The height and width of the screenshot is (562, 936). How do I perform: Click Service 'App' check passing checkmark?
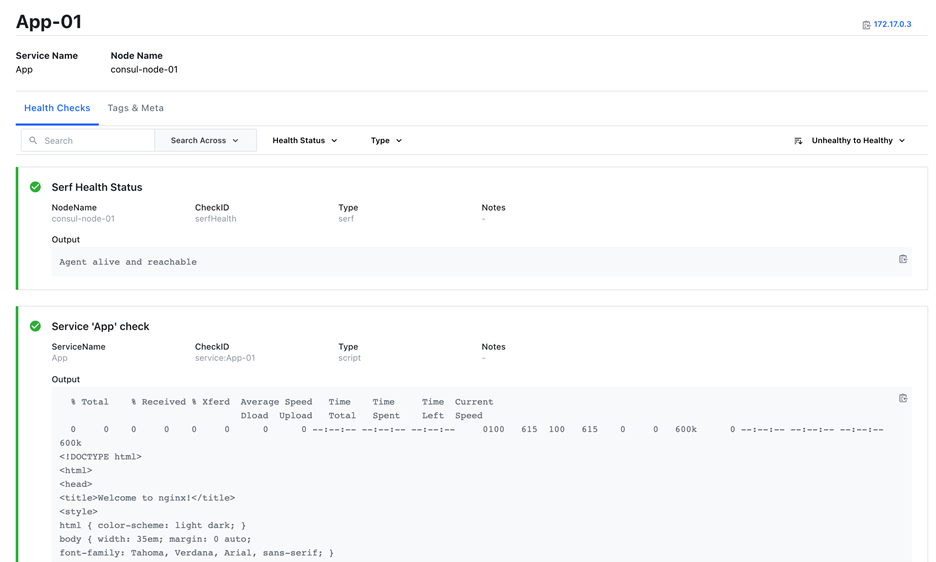36,326
